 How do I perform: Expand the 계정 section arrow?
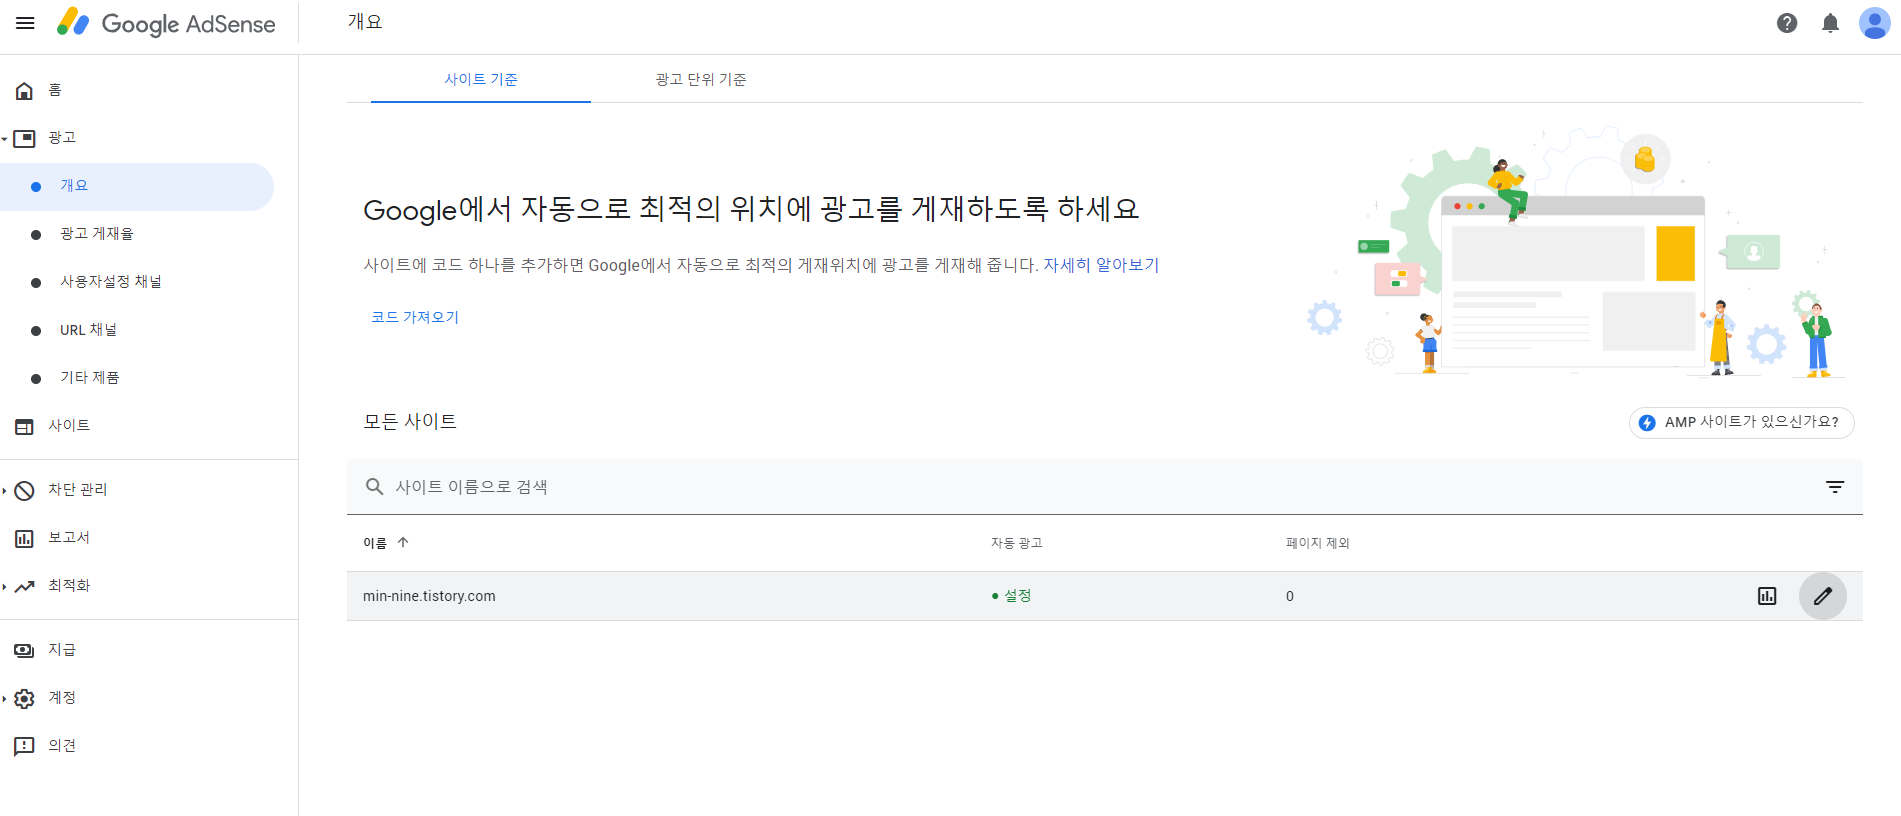(5, 699)
